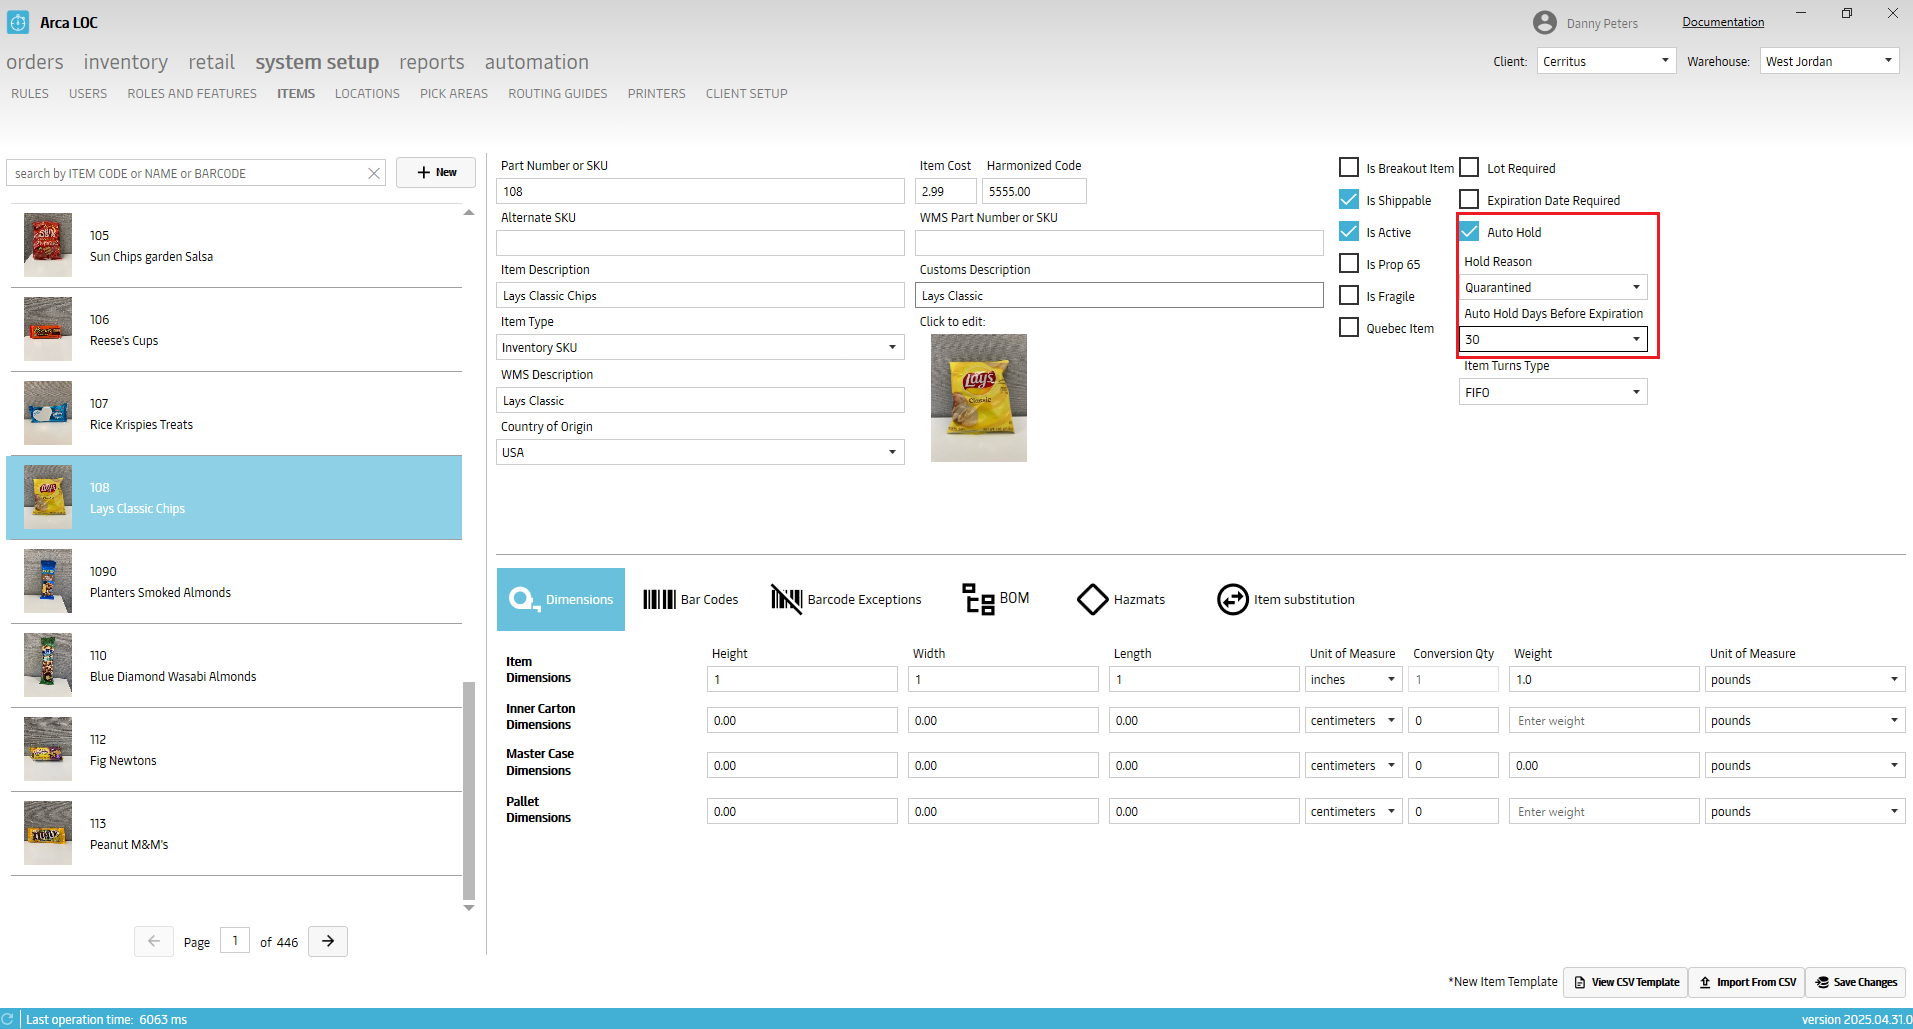Click the Master Case weight field
Screen dimensions: 1913x1029
(x=1604, y=765)
